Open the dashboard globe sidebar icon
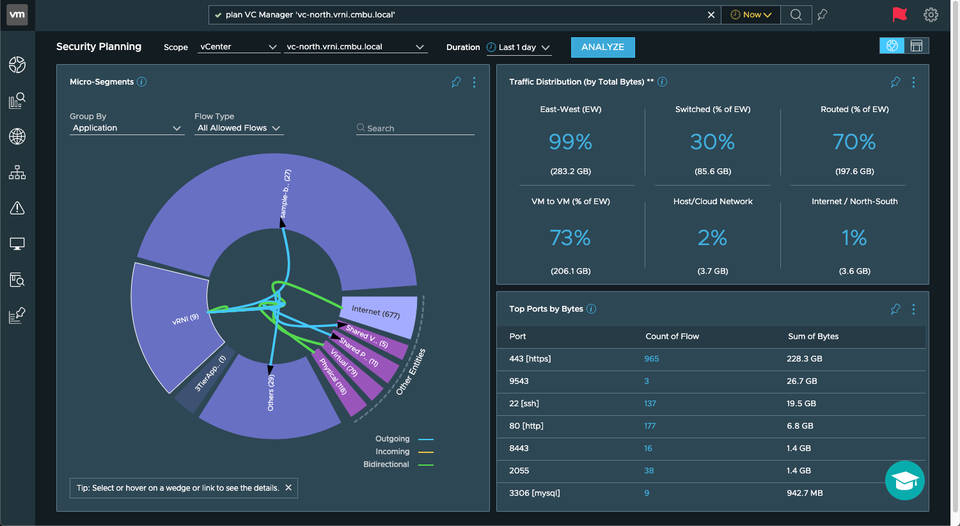This screenshot has height=526, width=960. 17,64
